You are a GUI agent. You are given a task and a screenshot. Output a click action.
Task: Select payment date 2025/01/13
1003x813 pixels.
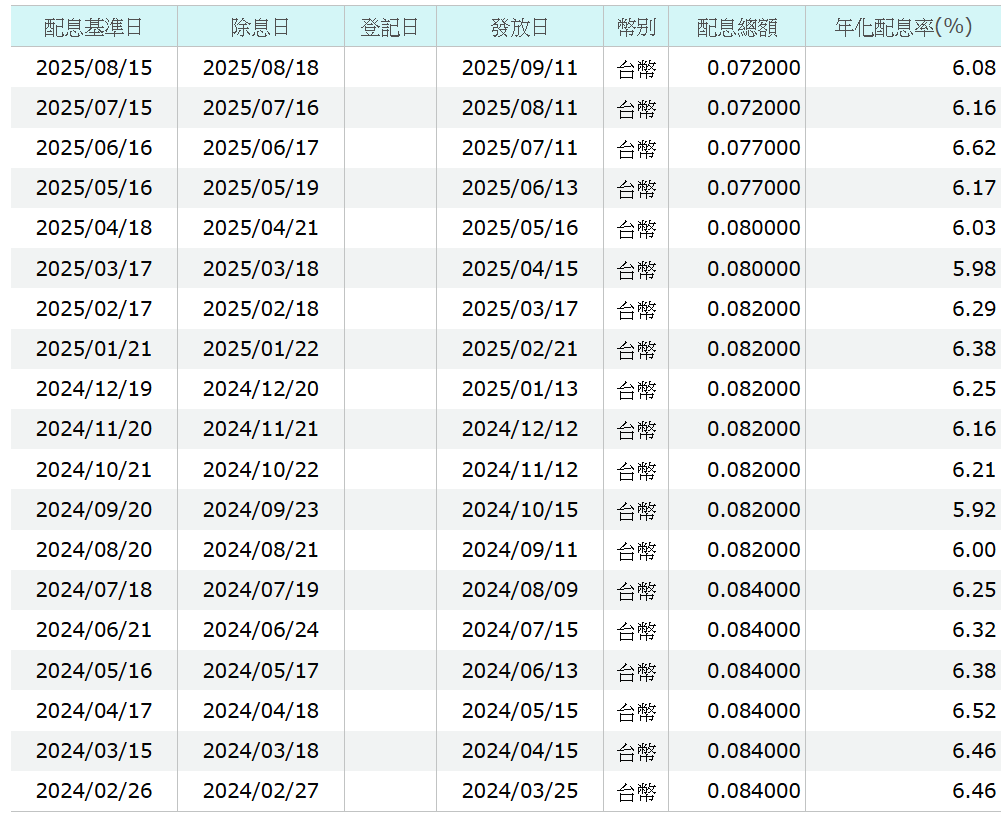click(x=520, y=389)
